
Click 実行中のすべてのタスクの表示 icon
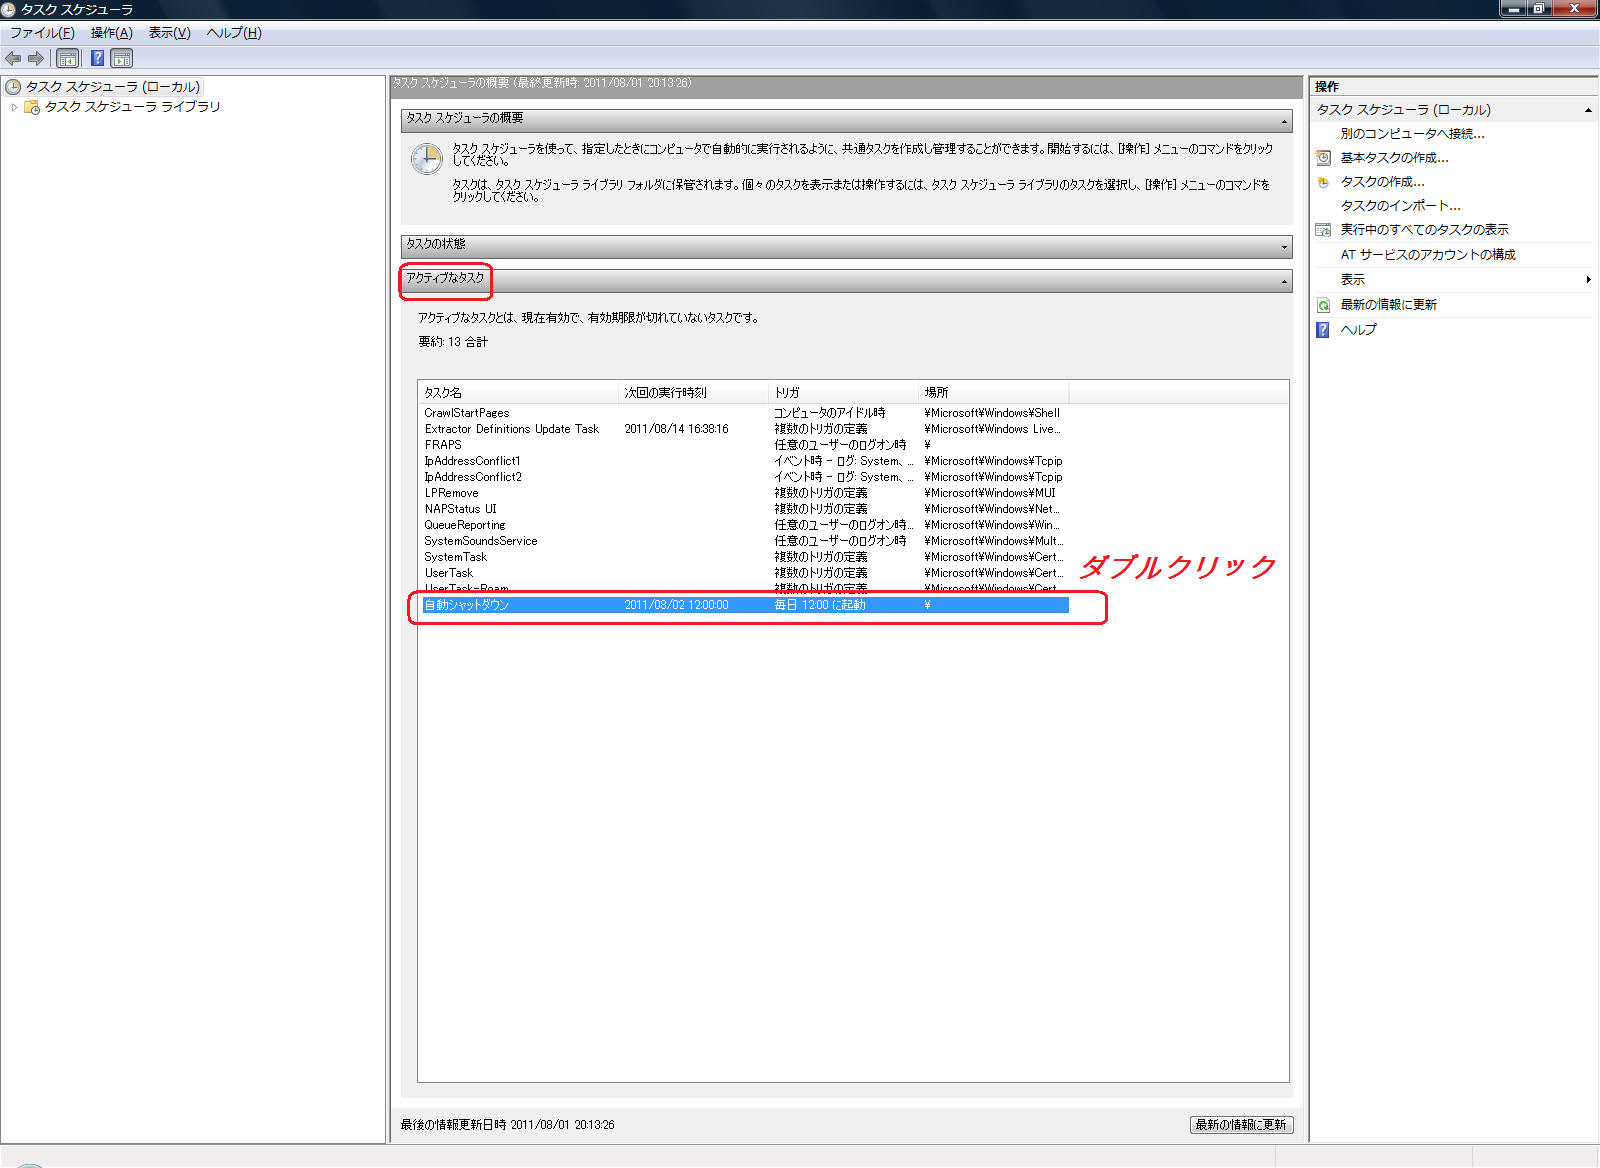1323,230
